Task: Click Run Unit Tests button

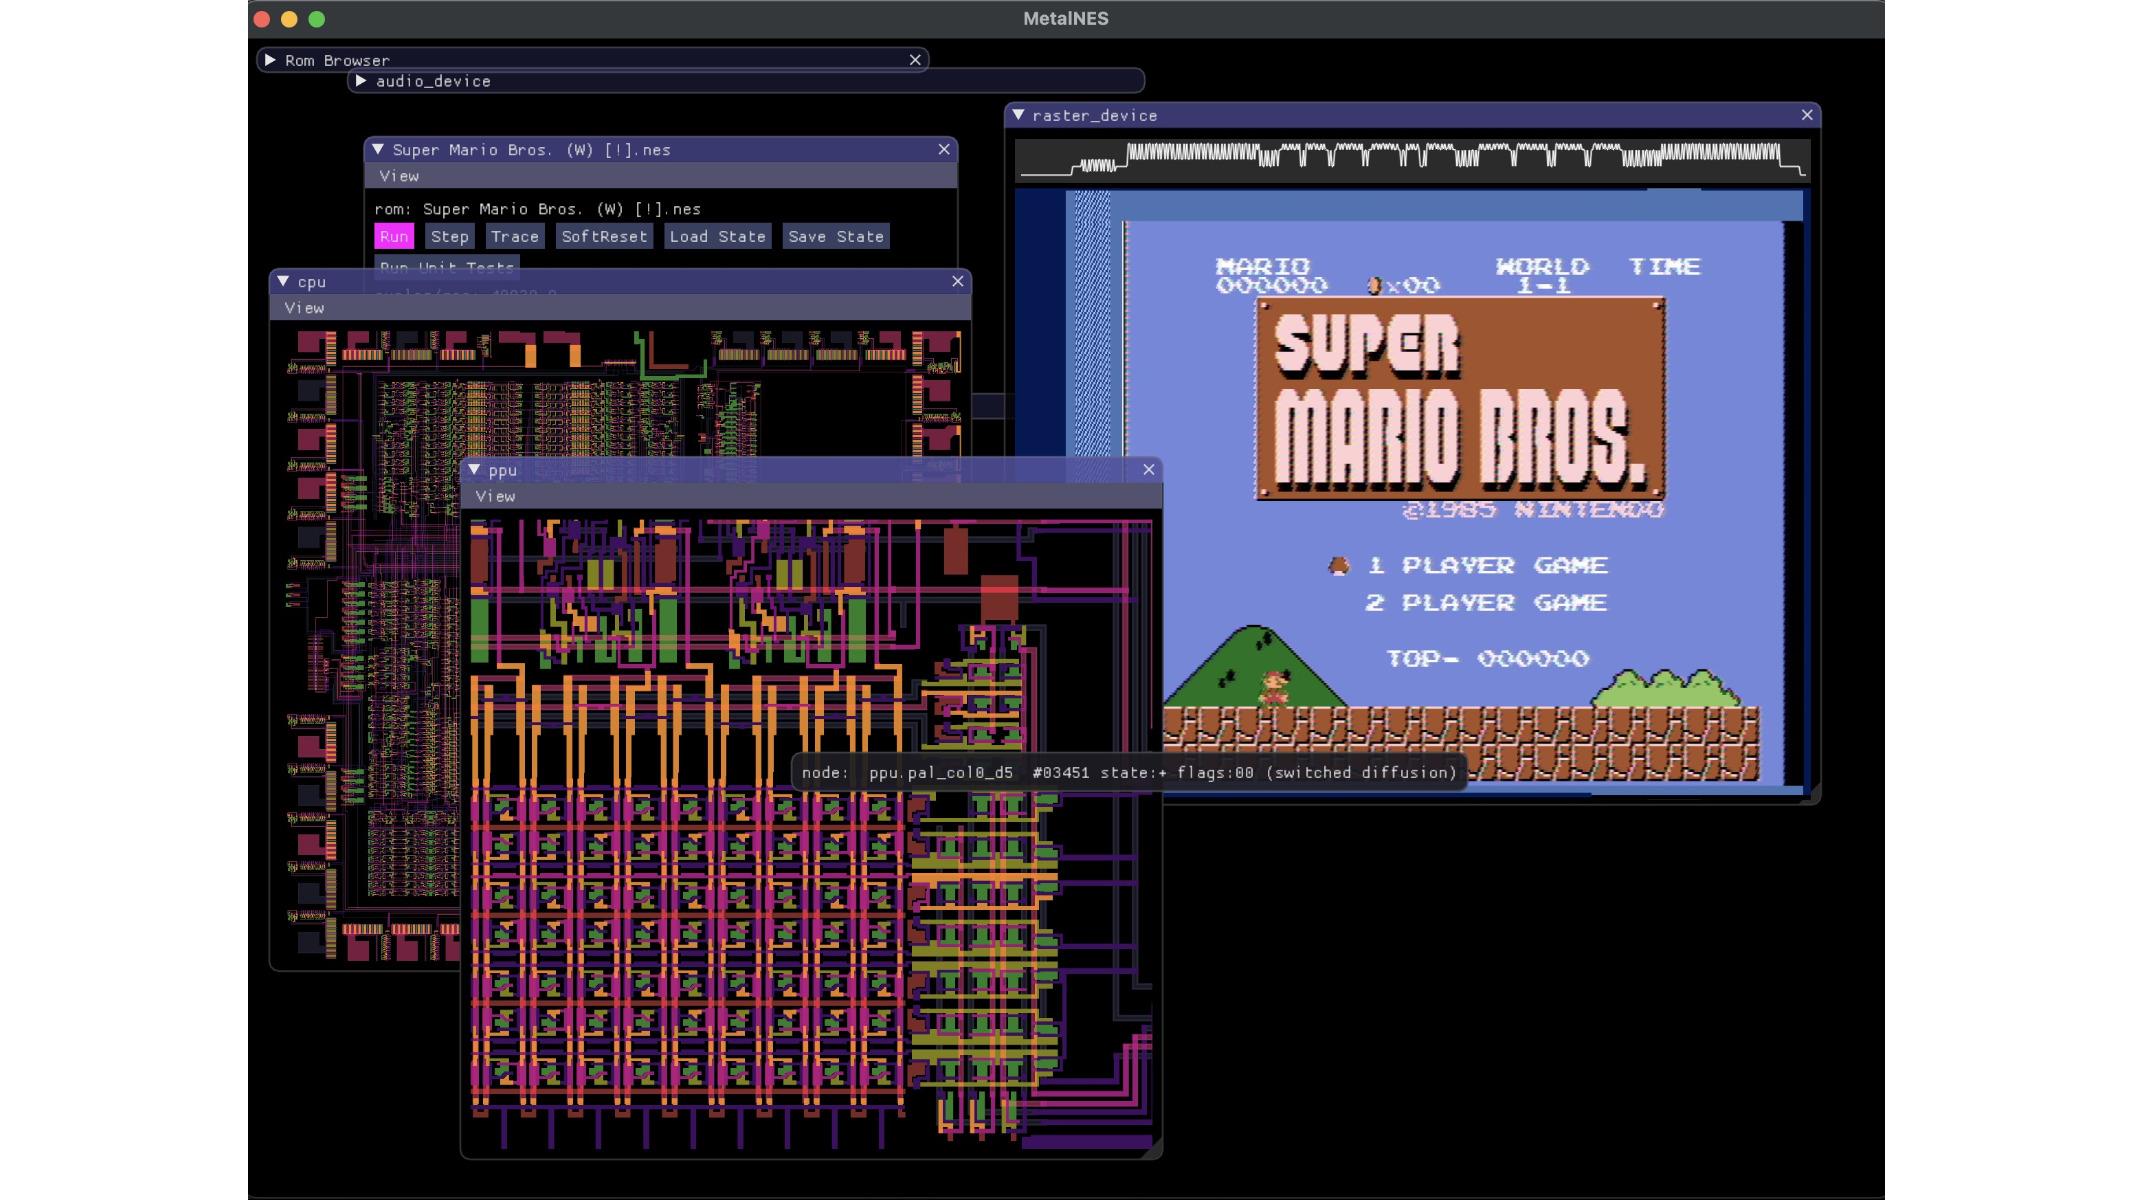Action: (x=447, y=266)
